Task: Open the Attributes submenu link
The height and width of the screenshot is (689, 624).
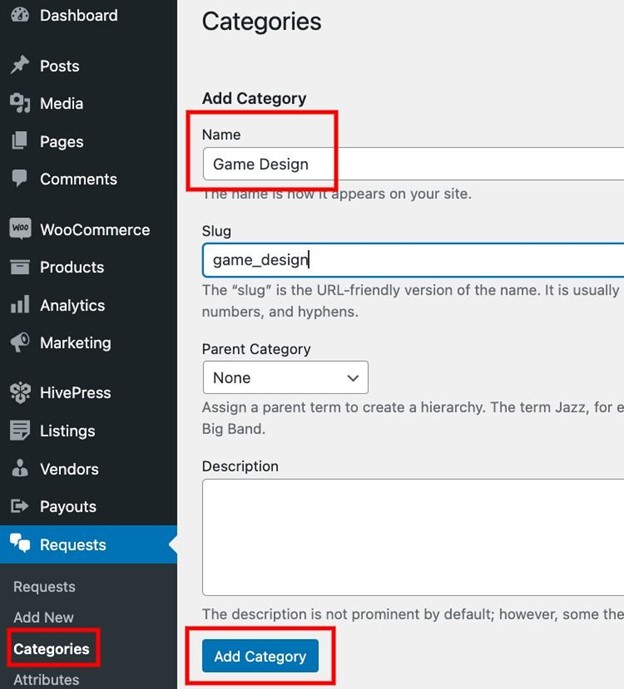Action: pyautogui.click(x=46, y=680)
